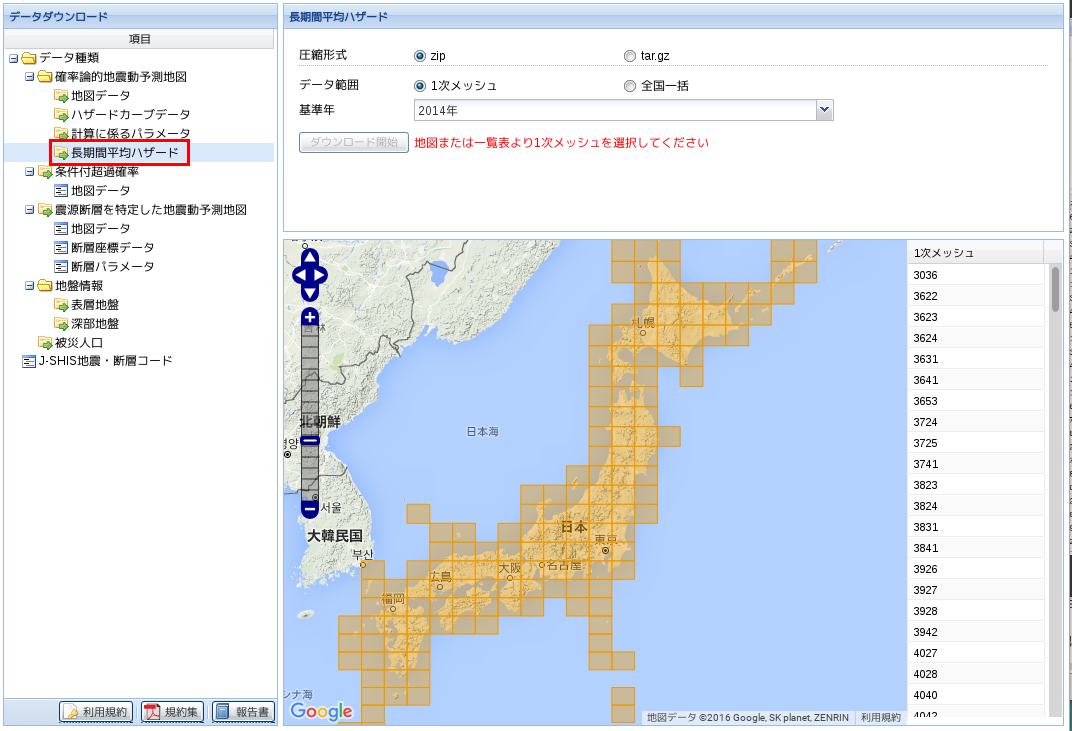
Task: Click the J-SHIS地震・断層コード document icon
Action: coord(29,362)
